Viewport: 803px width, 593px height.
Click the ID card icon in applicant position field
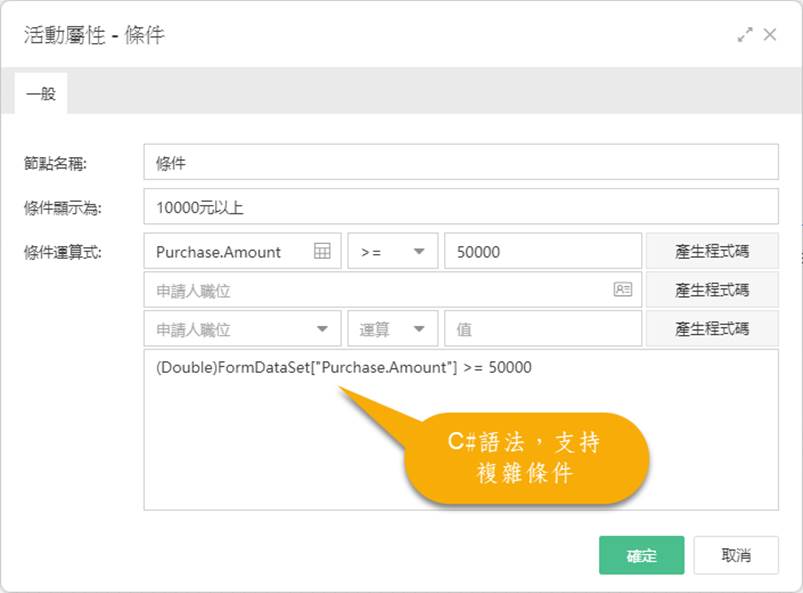pyautogui.click(x=623, y=290)
